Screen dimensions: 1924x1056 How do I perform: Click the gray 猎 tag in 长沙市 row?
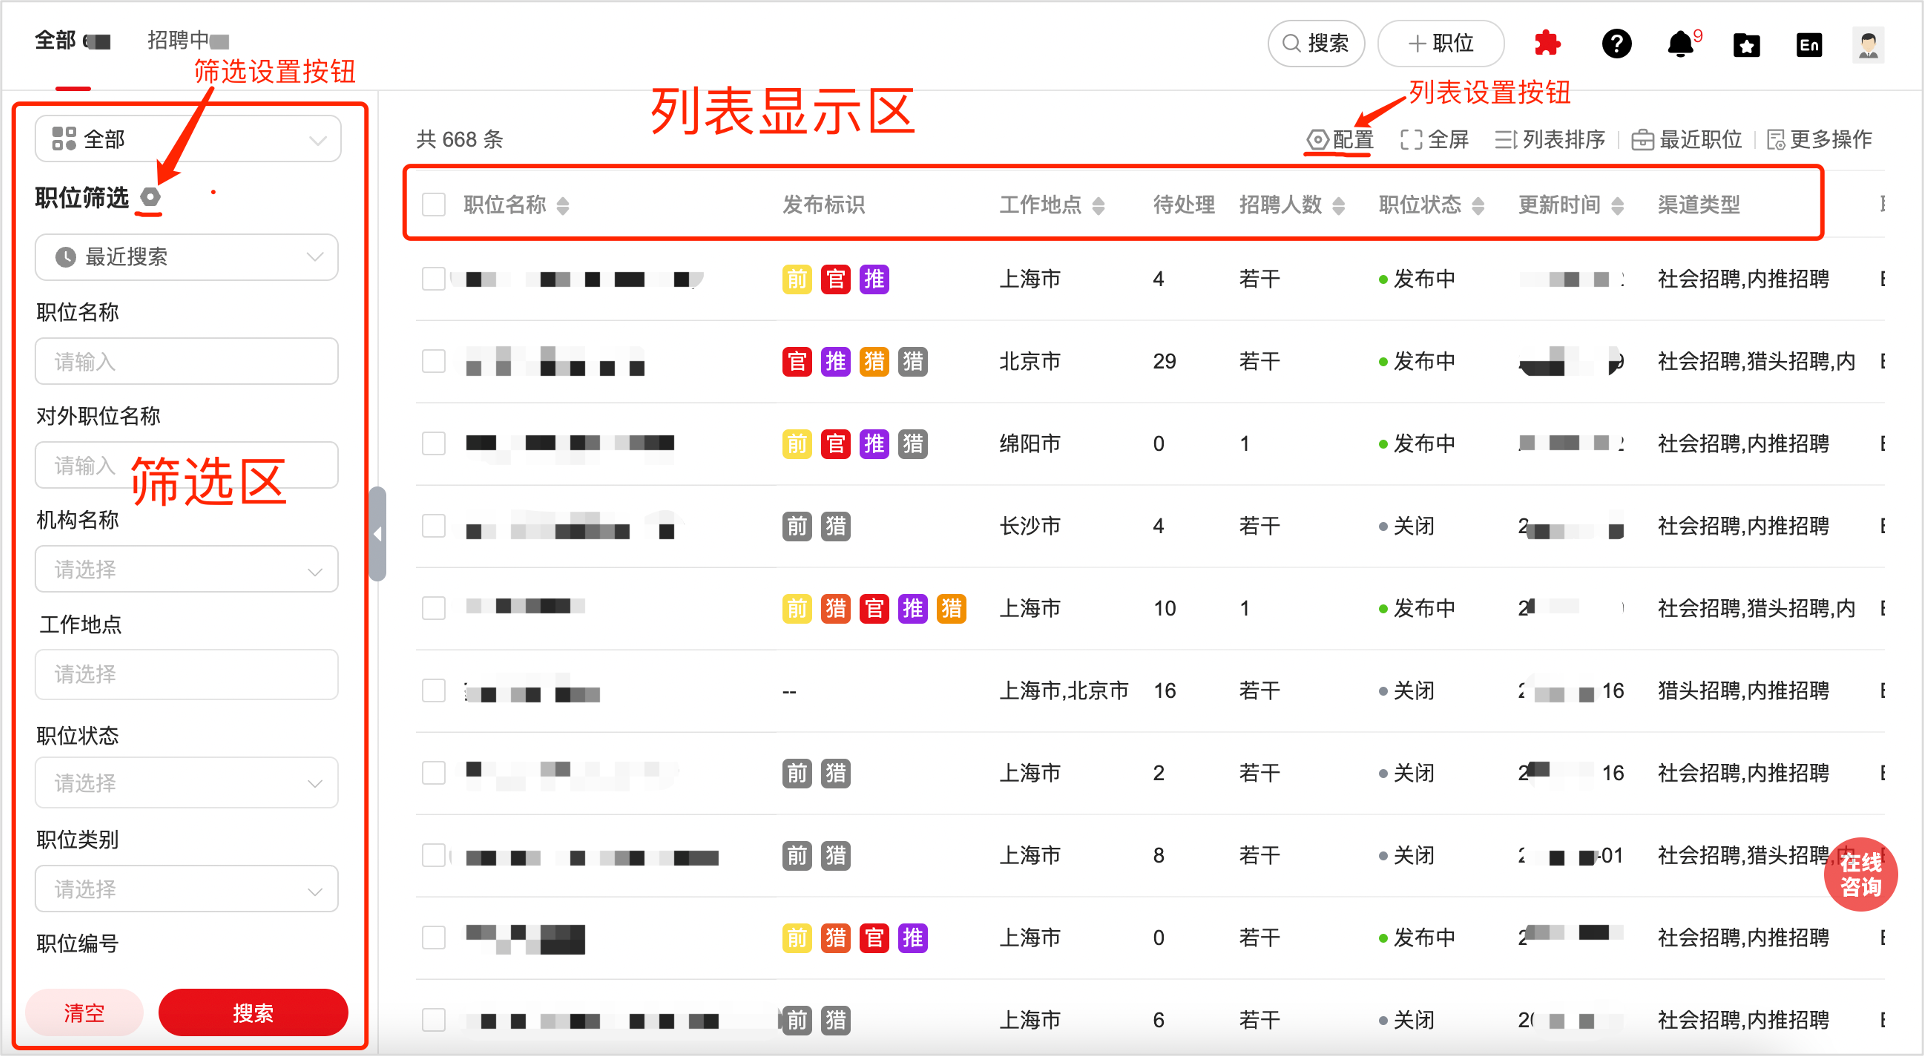[836, 526]
